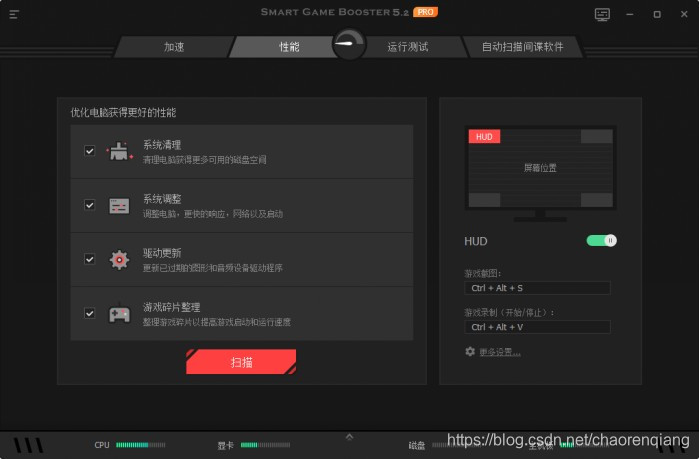Viewport: 699px width, 459px height.
Task: Turn off the HUD toggle switch
Action: pyautogui.click(x=601, y=241)
